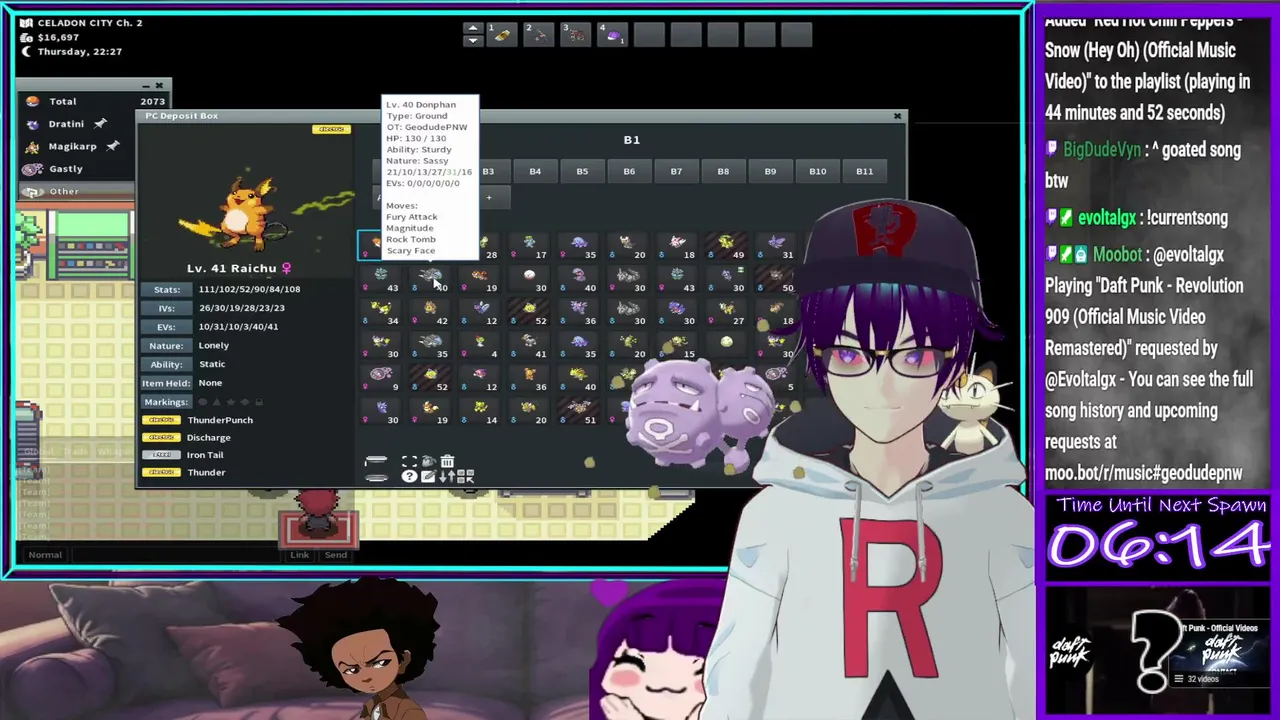Screen dimensions: 1280x720
Task: Select the level 9 Pokémon in box
Action: pyautogui.click(x=382, y=379)
